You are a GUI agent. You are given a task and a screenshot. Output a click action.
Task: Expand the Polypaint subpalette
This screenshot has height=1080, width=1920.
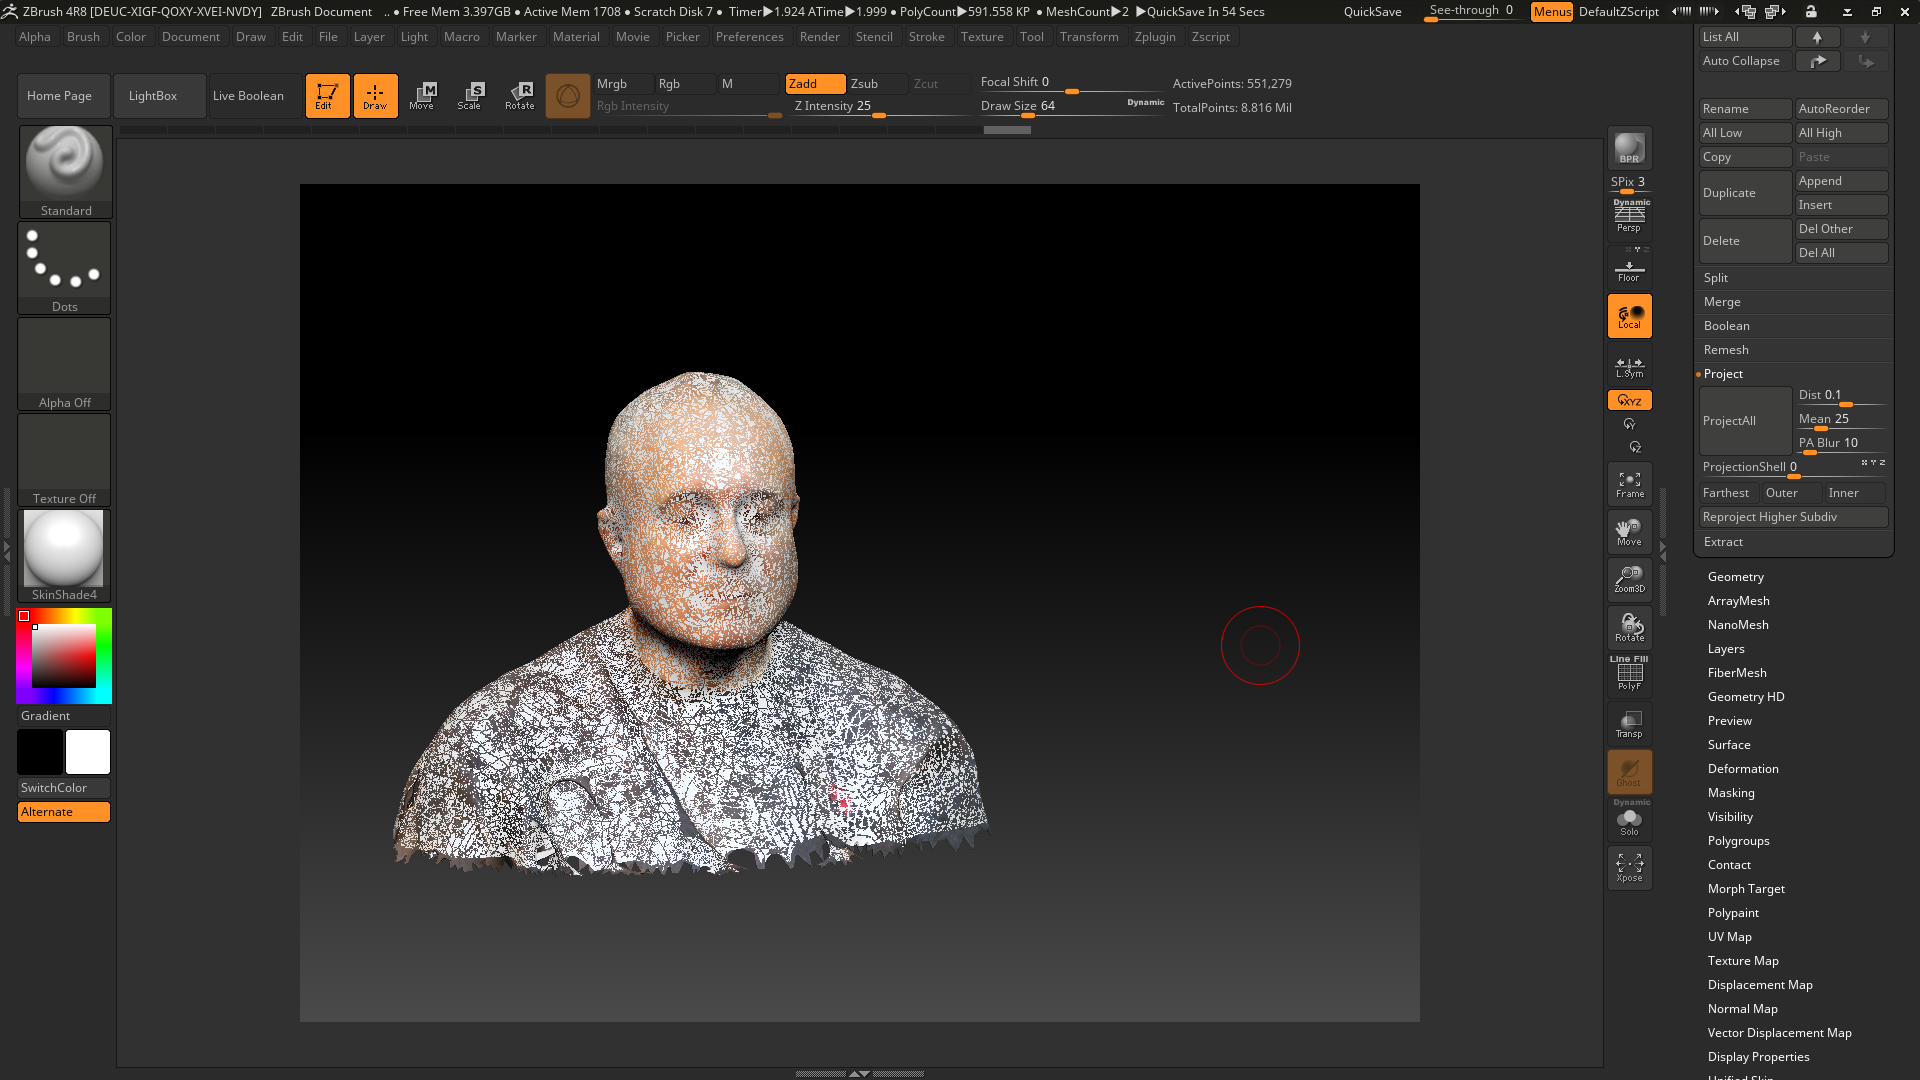[x=1733, y=913]
